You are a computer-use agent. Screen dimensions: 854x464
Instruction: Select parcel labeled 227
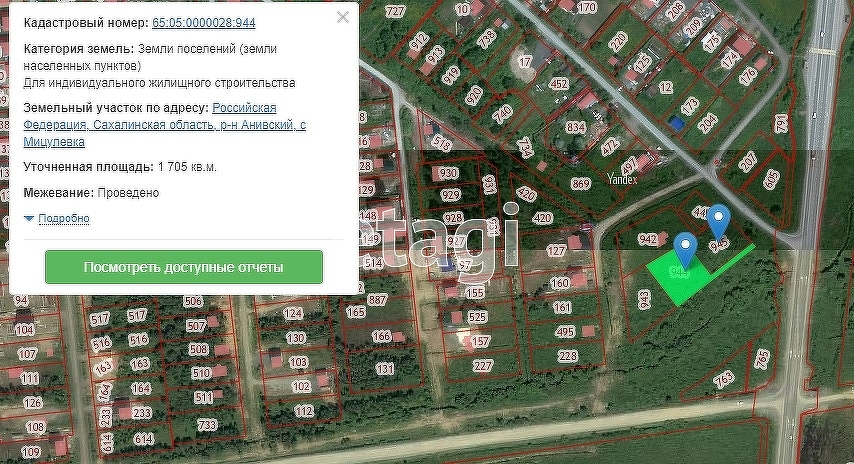tap(483, 365)
